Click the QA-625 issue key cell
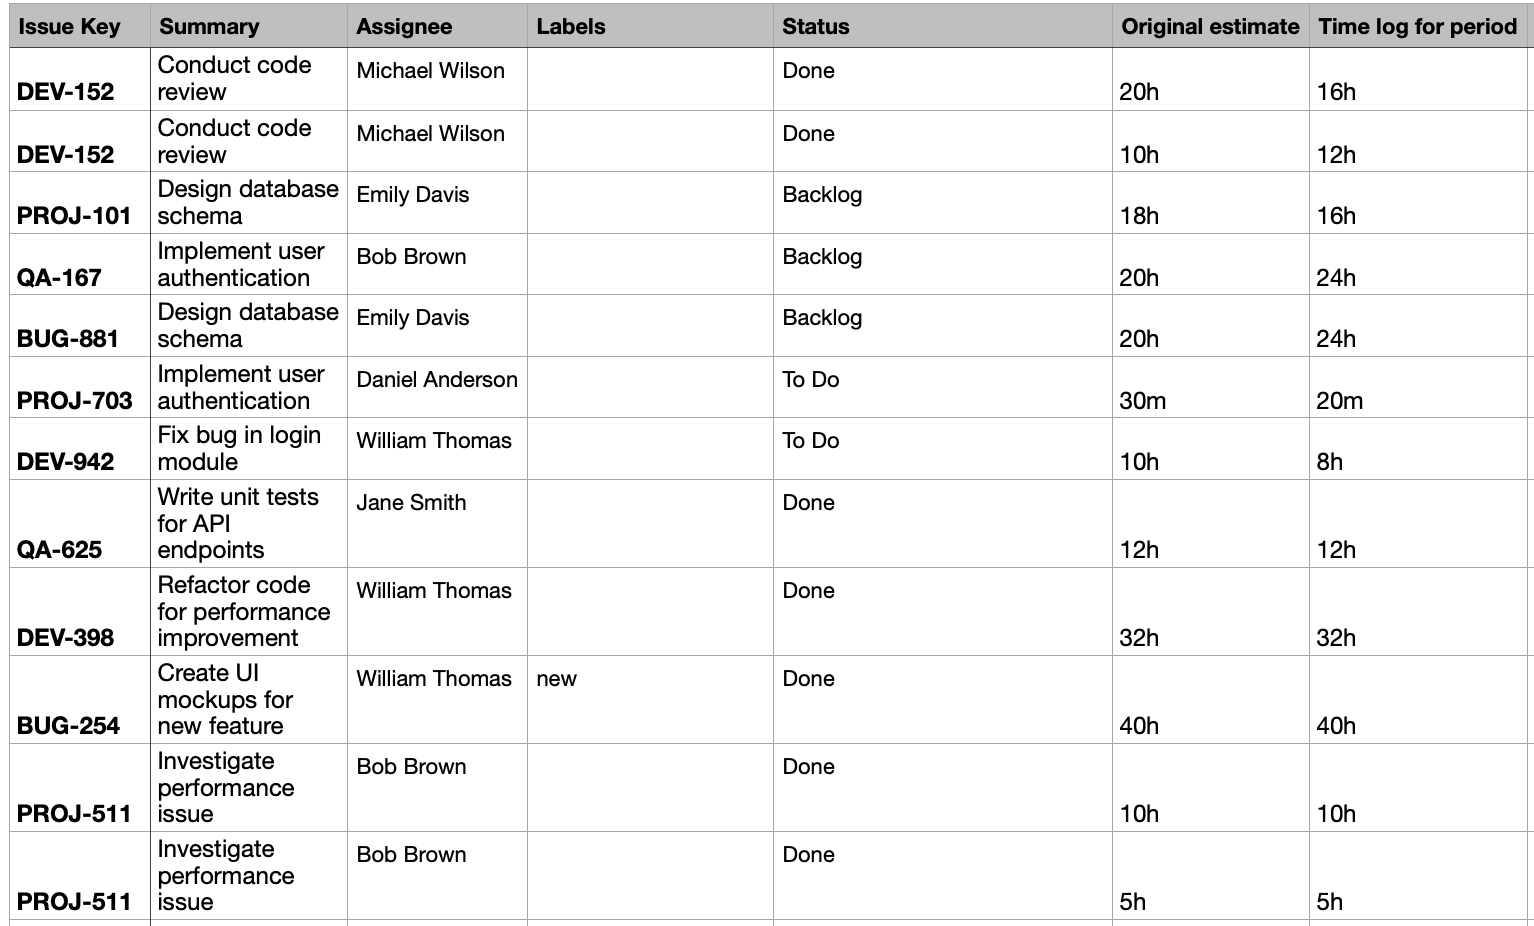 coord(59,550)
